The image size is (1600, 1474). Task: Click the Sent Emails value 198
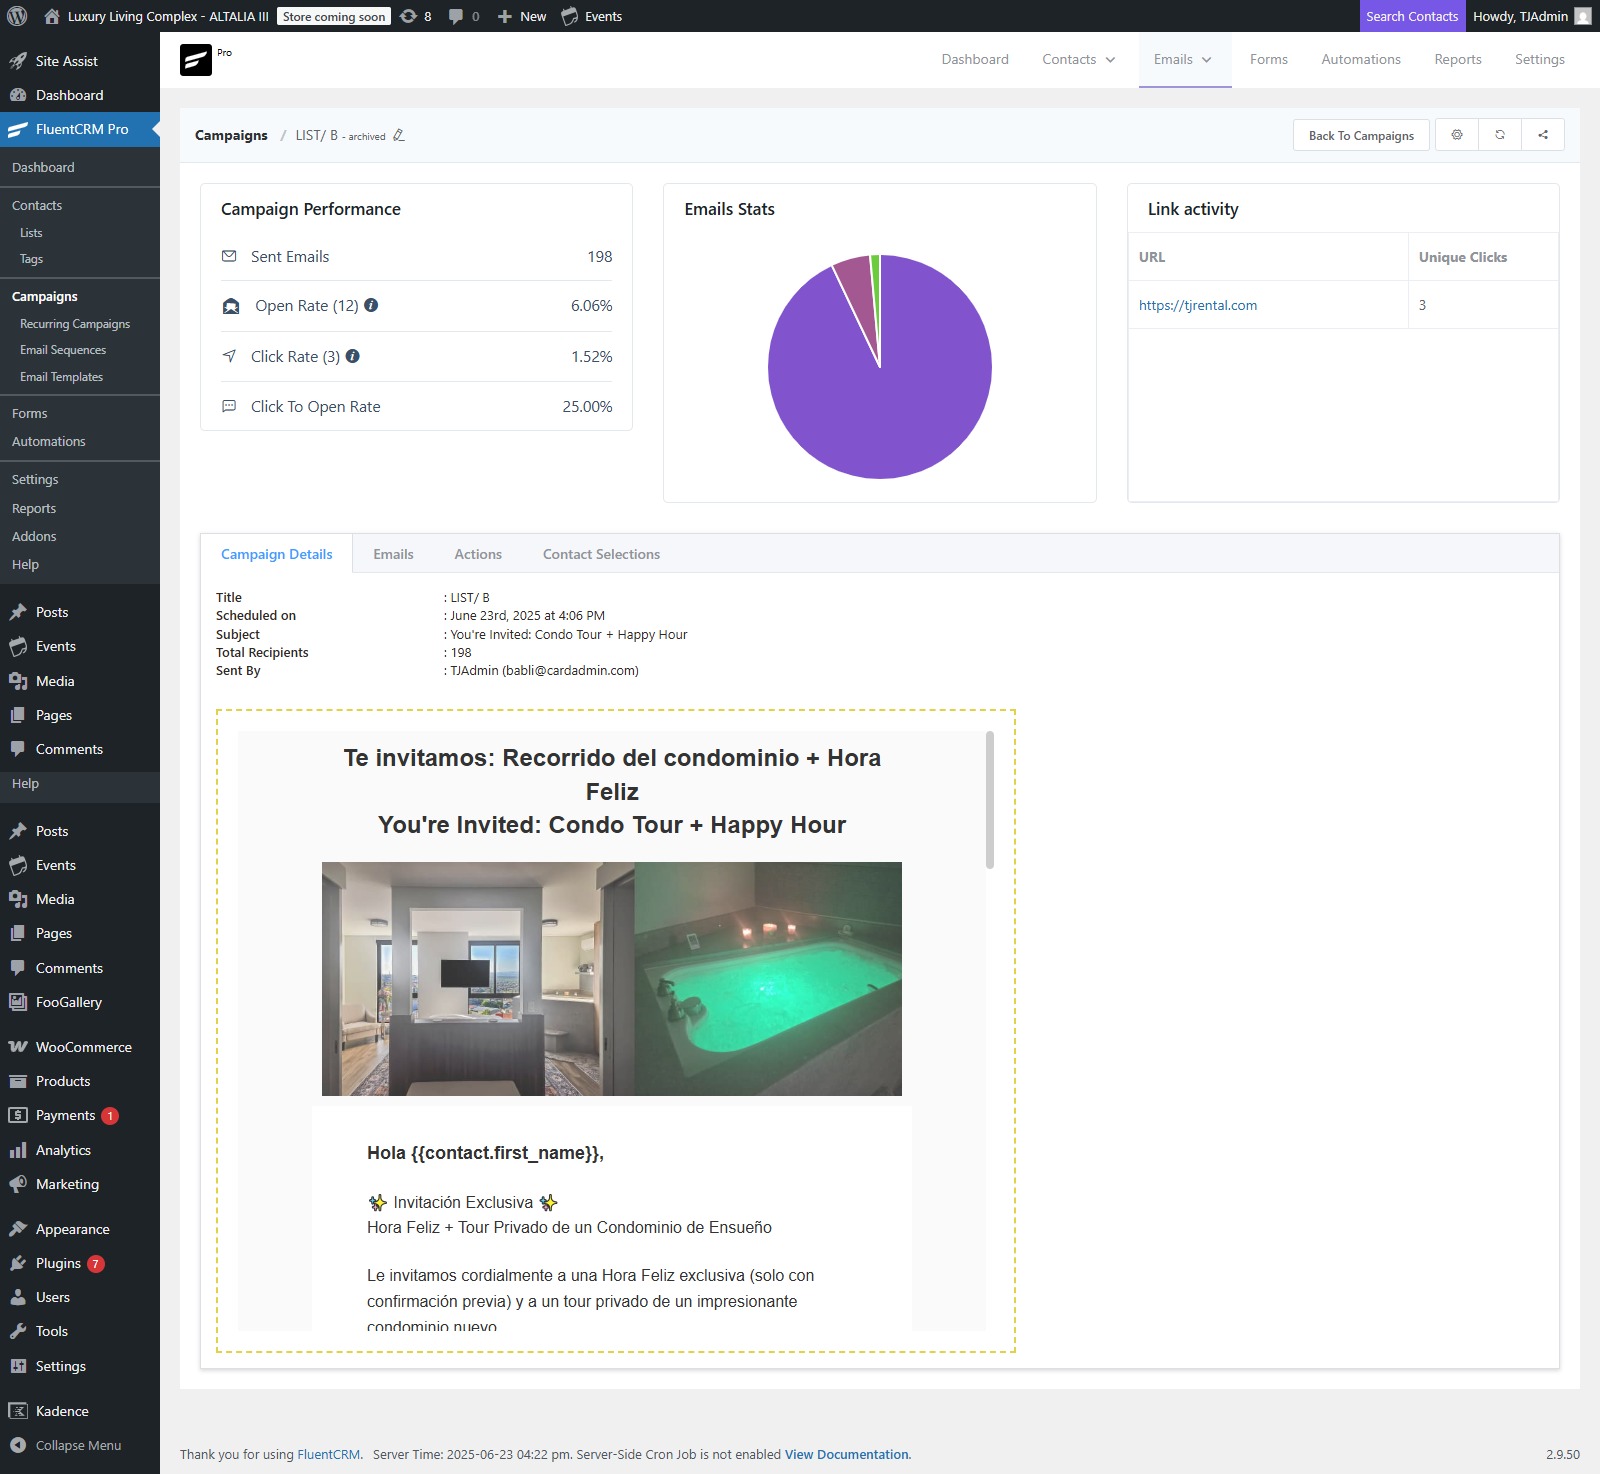coord(600,256)
